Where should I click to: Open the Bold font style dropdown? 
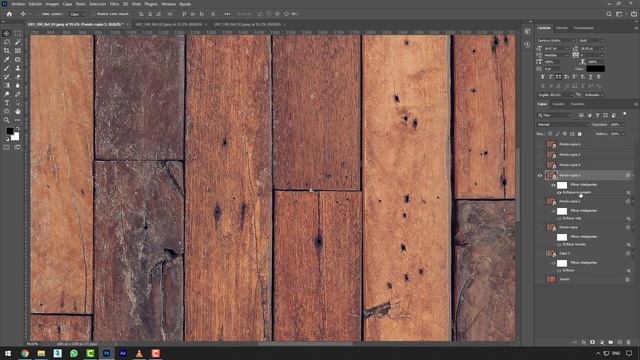[591, 40]
